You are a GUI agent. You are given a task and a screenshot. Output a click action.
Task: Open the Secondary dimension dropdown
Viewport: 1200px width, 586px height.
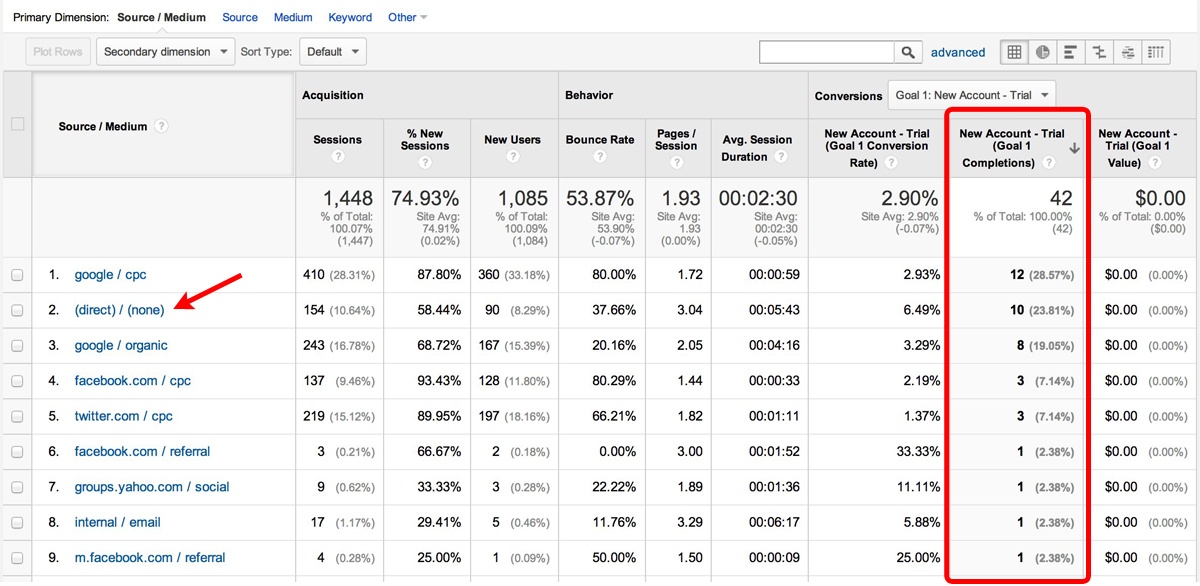point(165,52)
